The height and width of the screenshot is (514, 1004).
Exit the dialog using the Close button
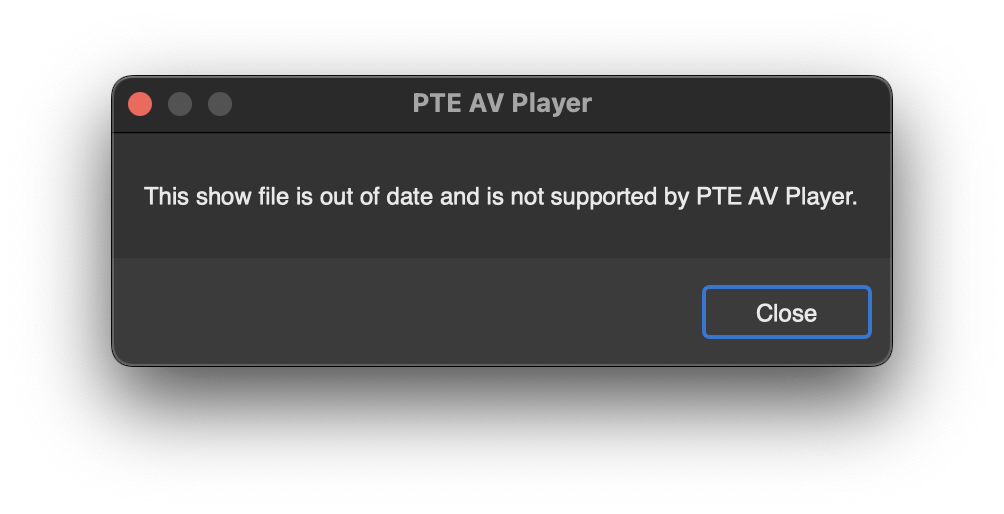coord(786,313)
